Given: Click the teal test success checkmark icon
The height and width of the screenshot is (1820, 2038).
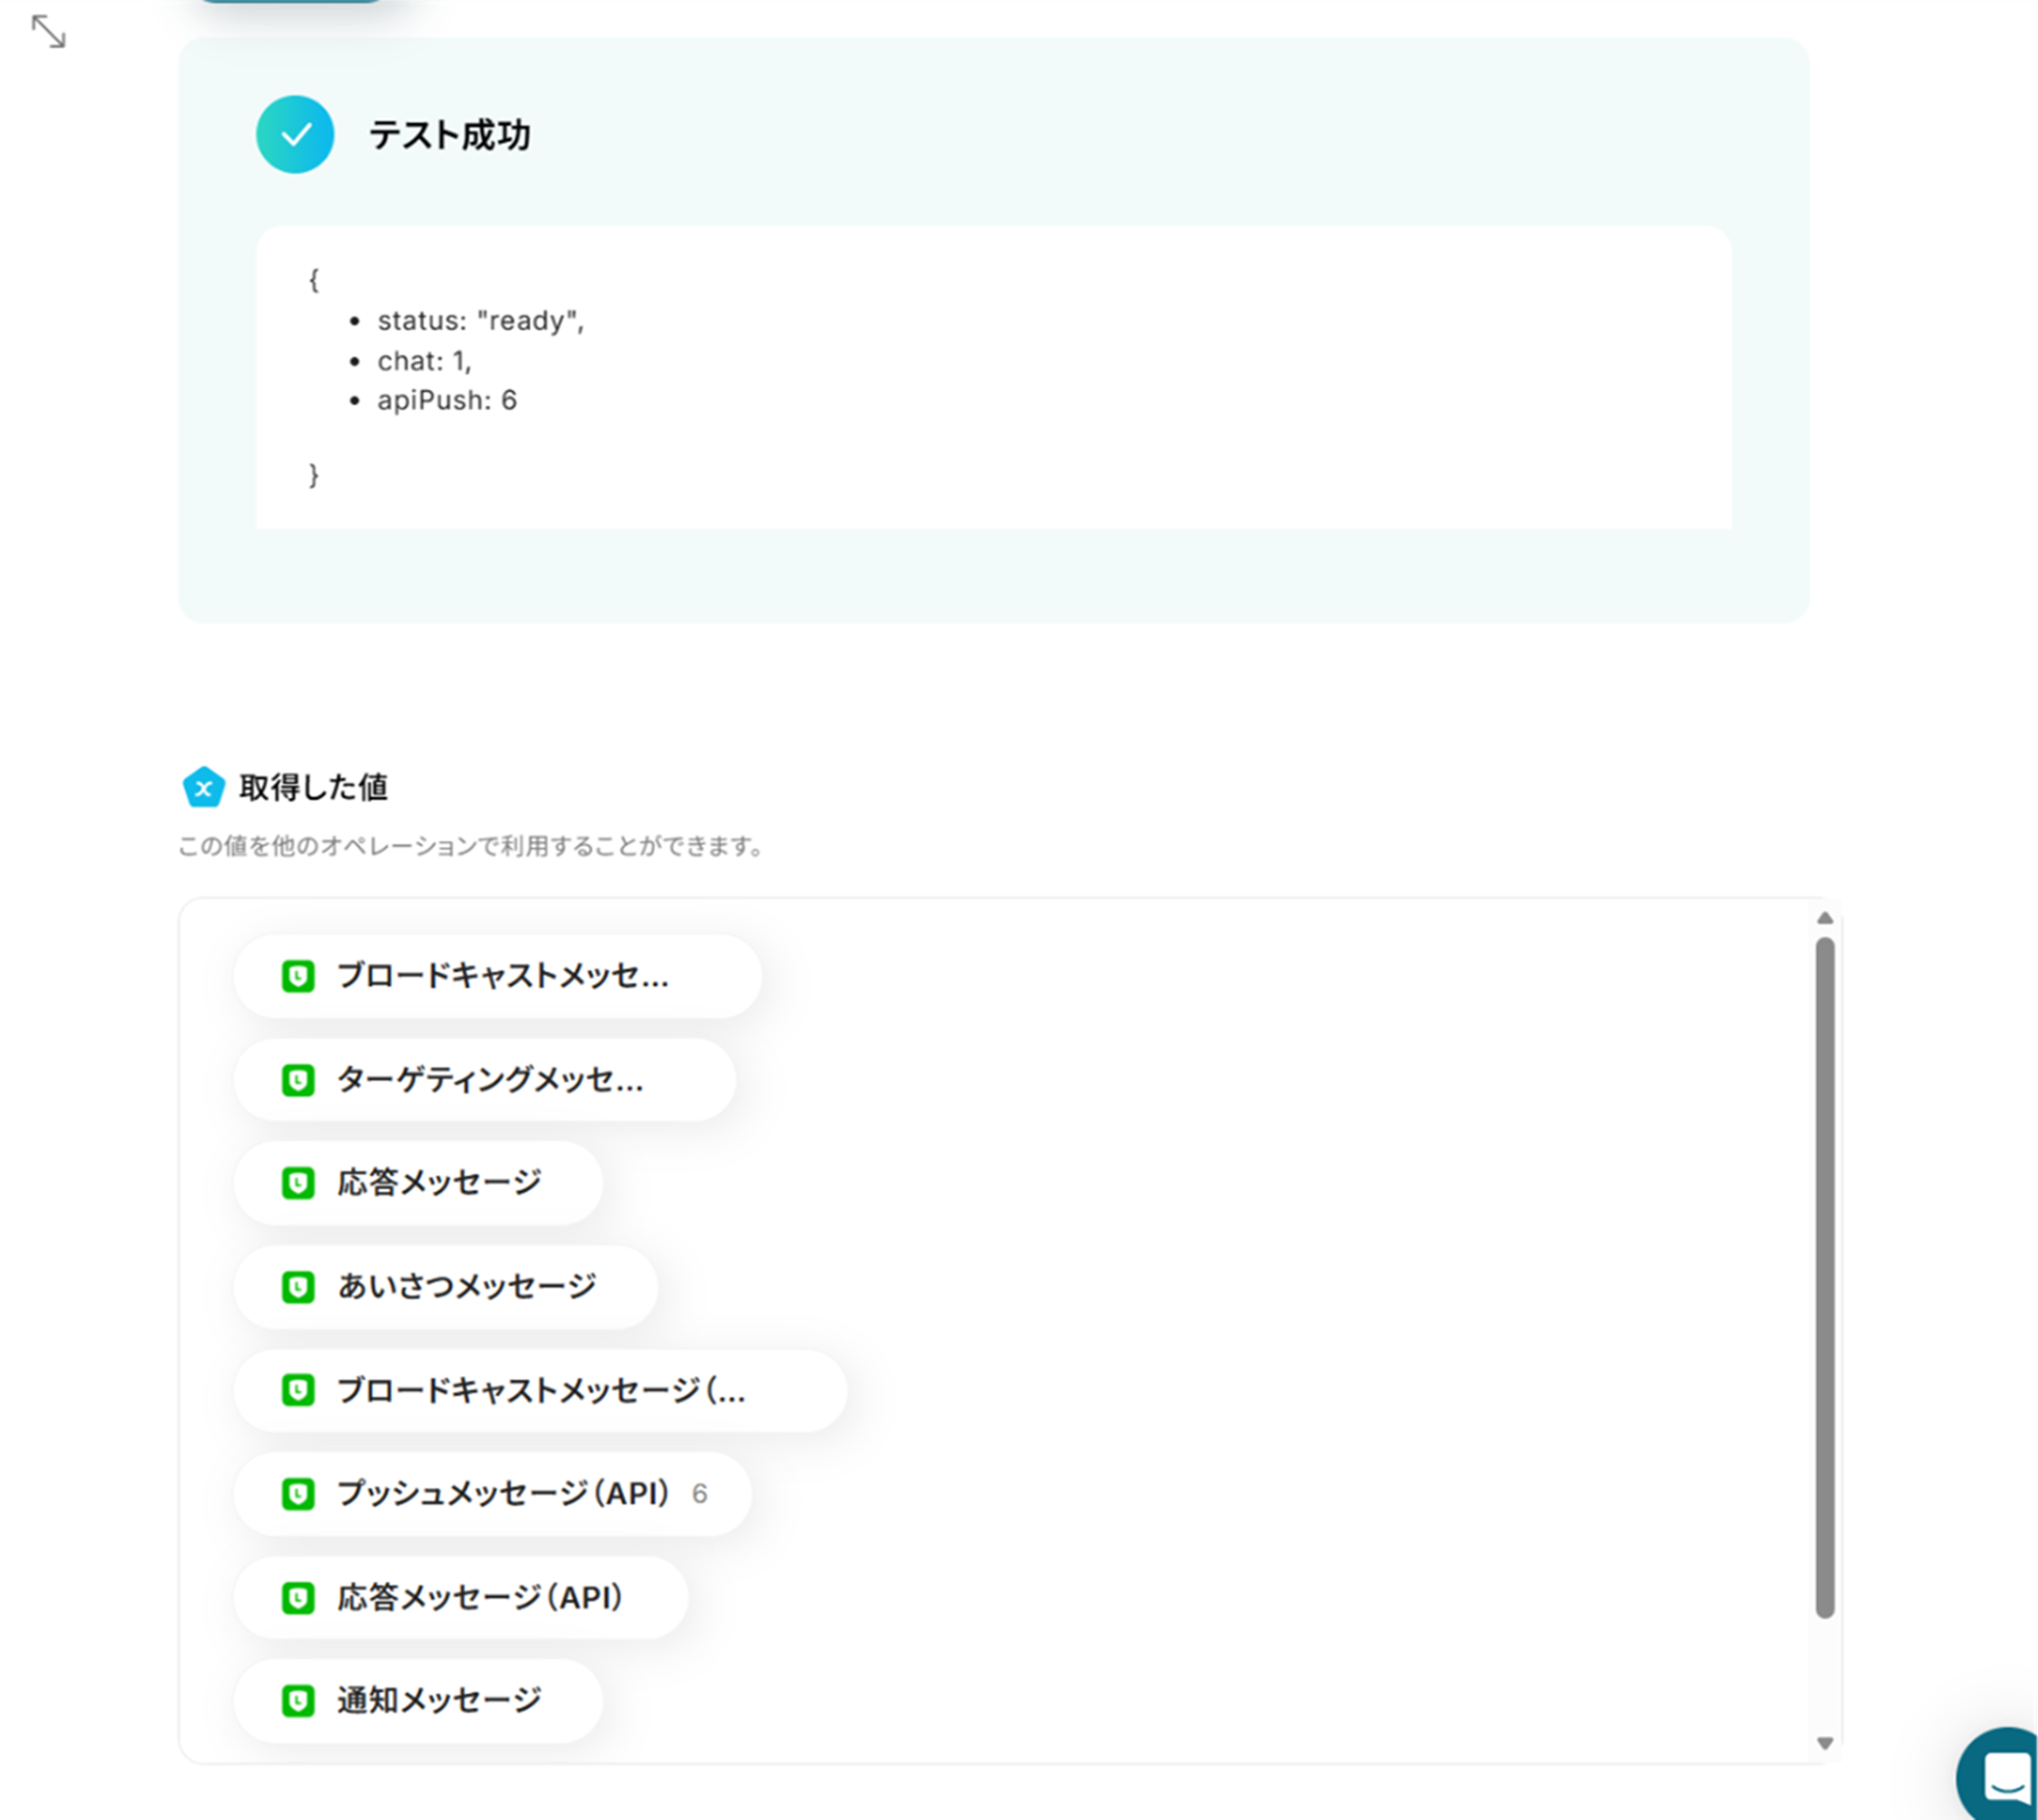Looking at the screenshot, I should point(295,135).
